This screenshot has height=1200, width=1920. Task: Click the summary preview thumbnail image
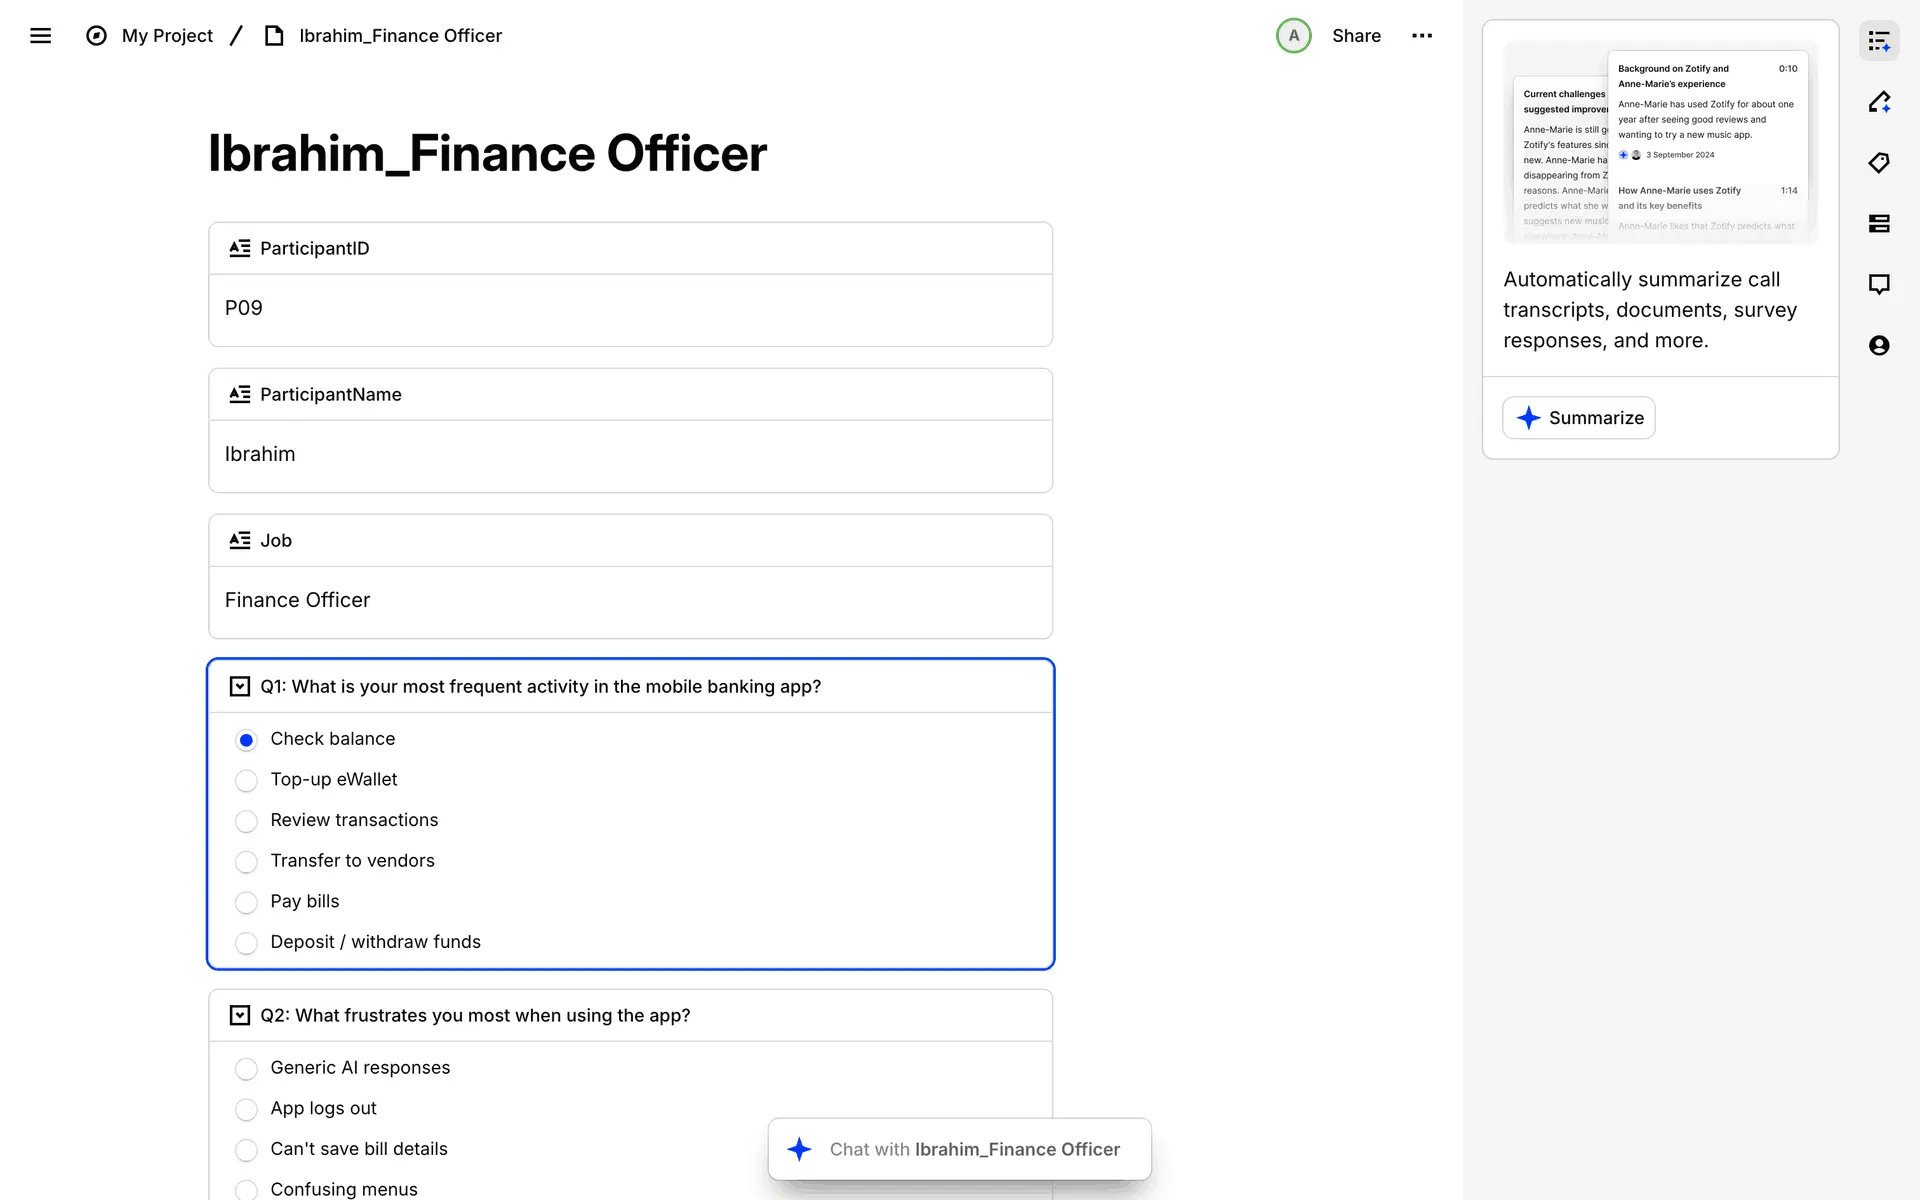click(1660, 143)
